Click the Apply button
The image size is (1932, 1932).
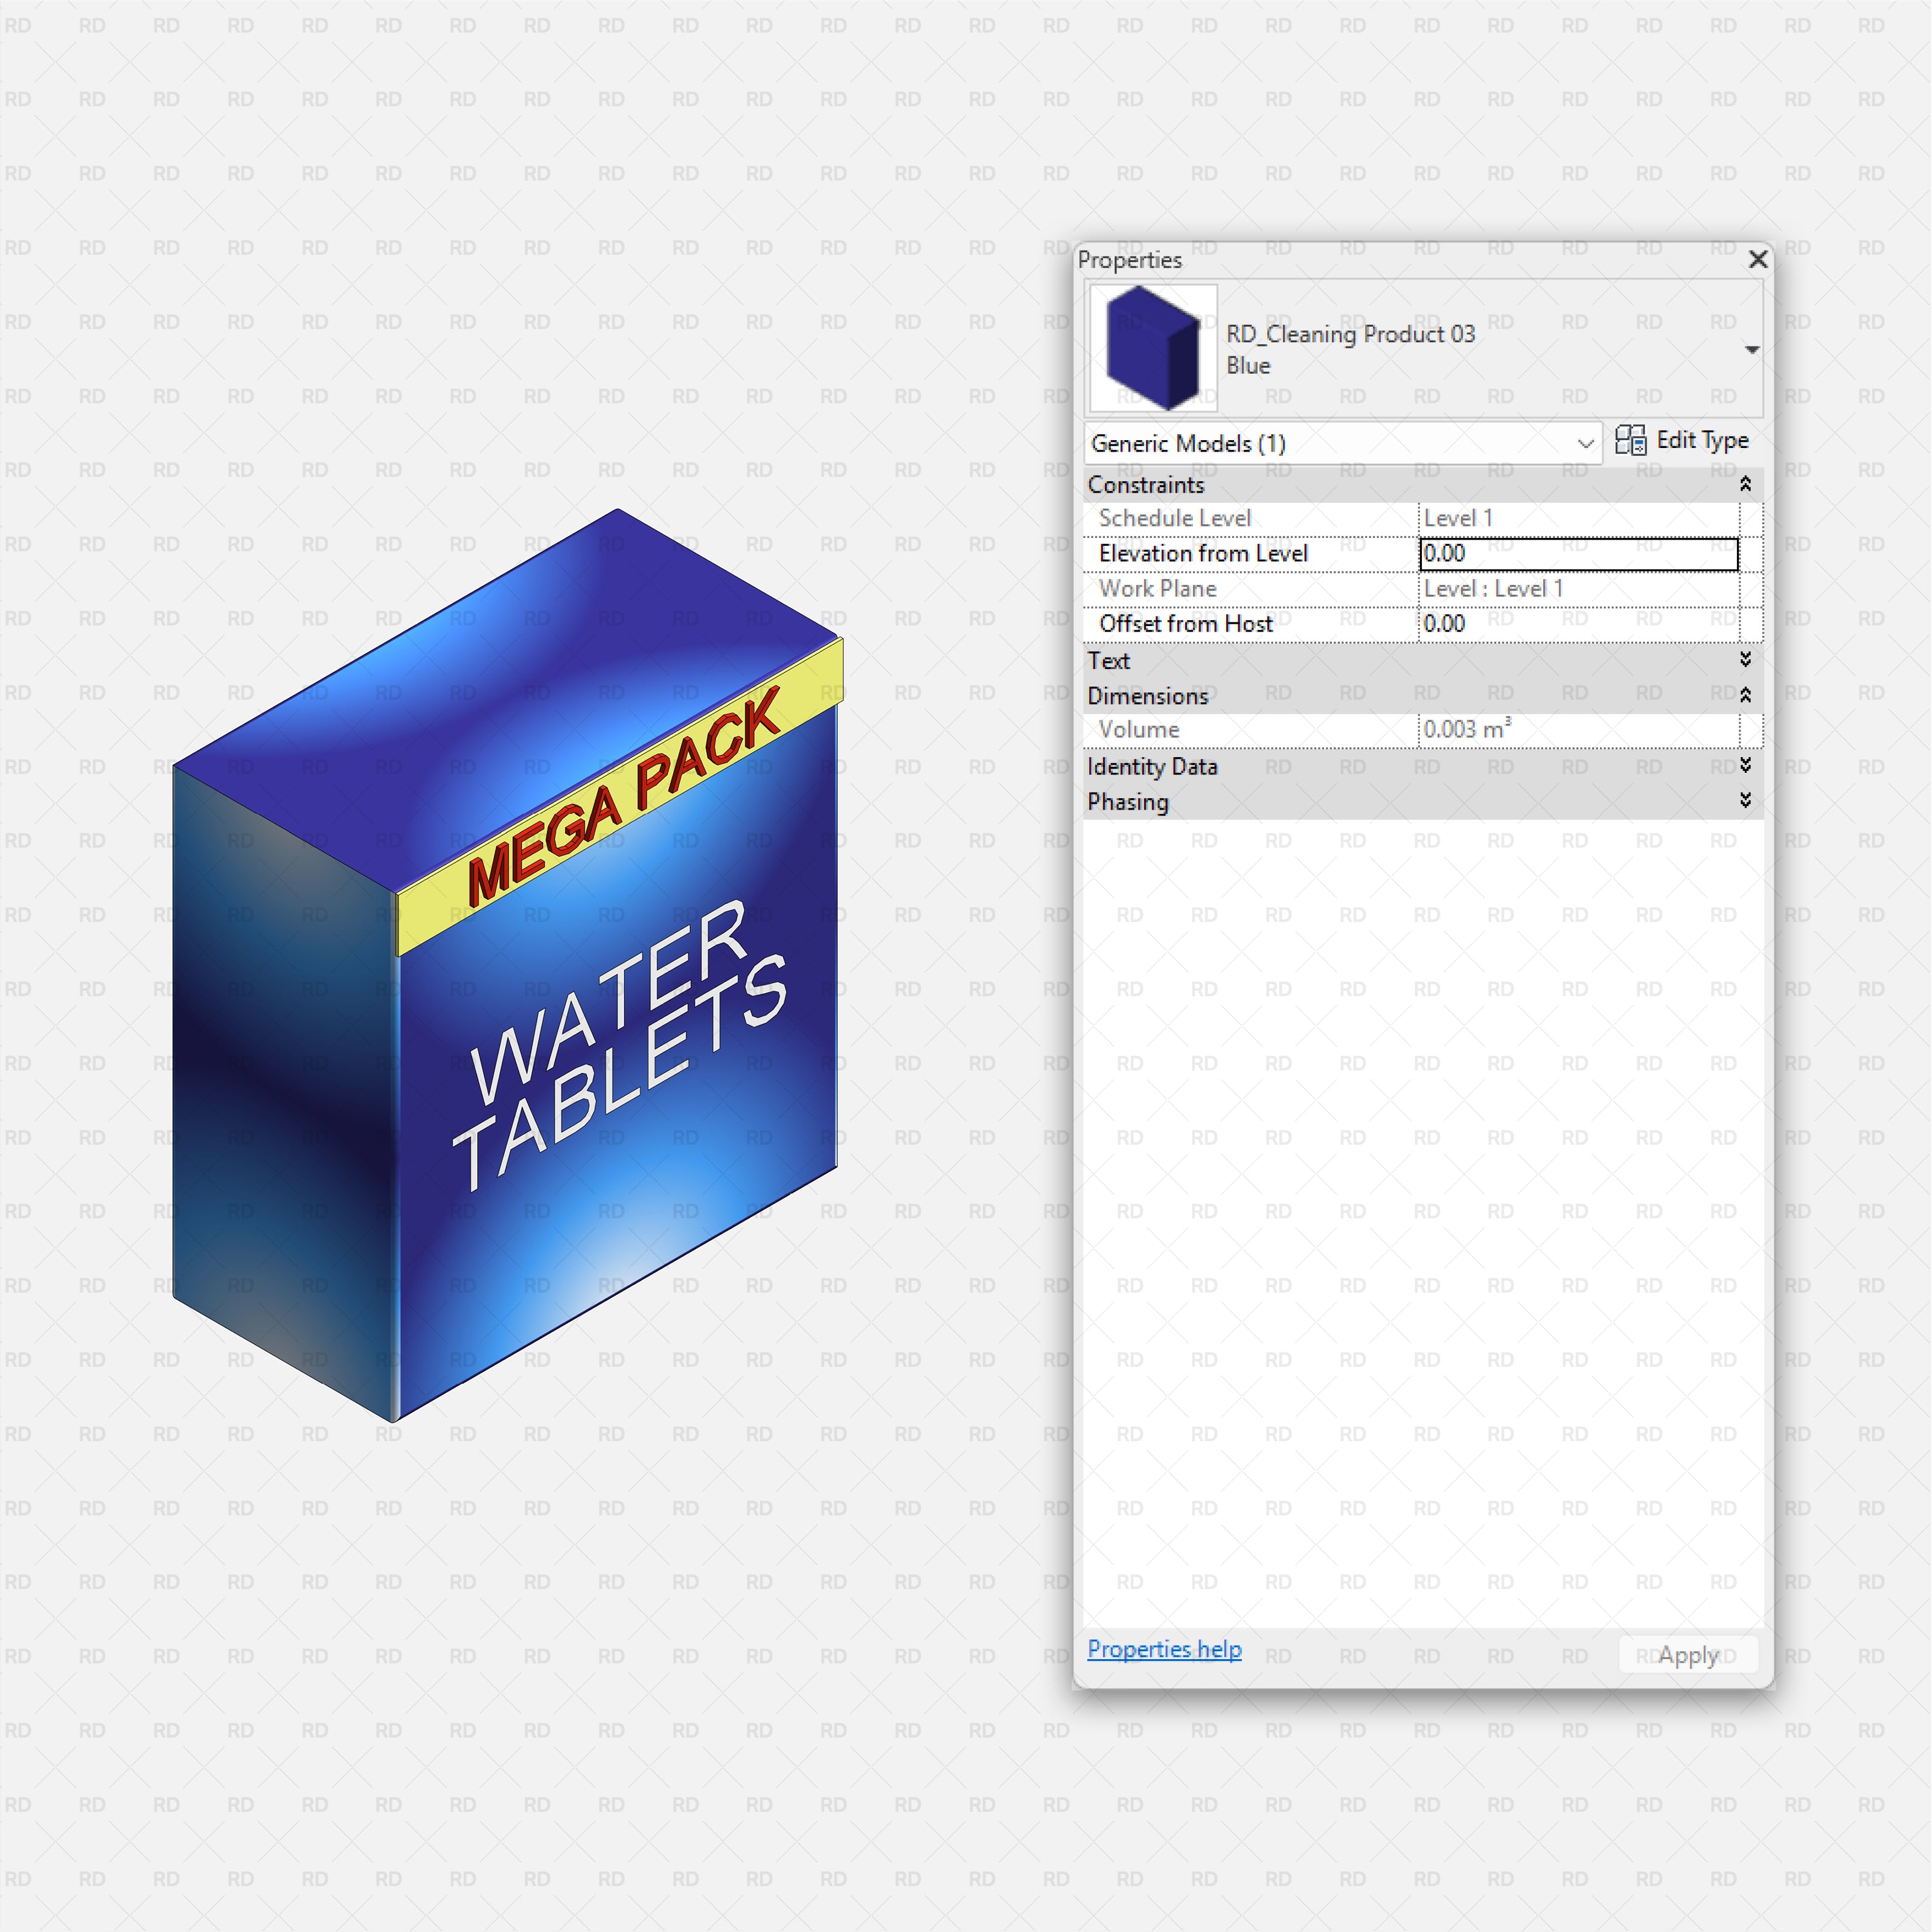(x=1687, y=1654)
